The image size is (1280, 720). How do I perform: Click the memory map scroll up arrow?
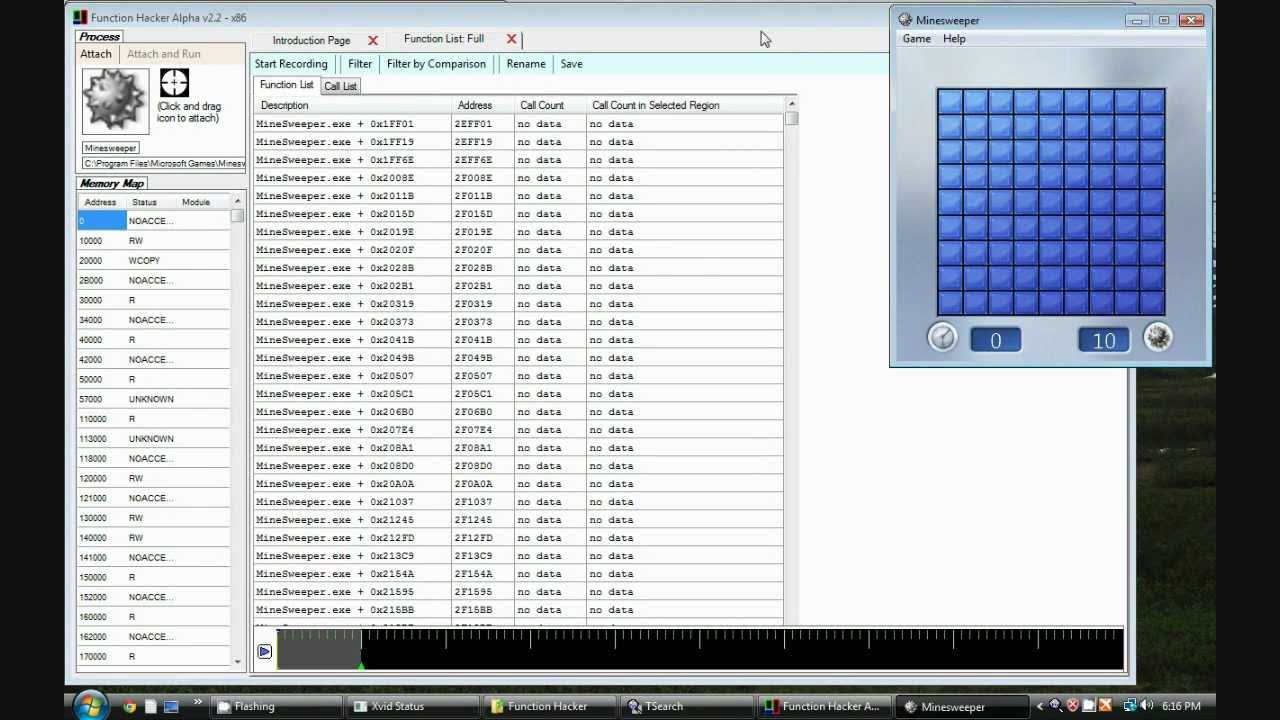click(x=237, y=202)
